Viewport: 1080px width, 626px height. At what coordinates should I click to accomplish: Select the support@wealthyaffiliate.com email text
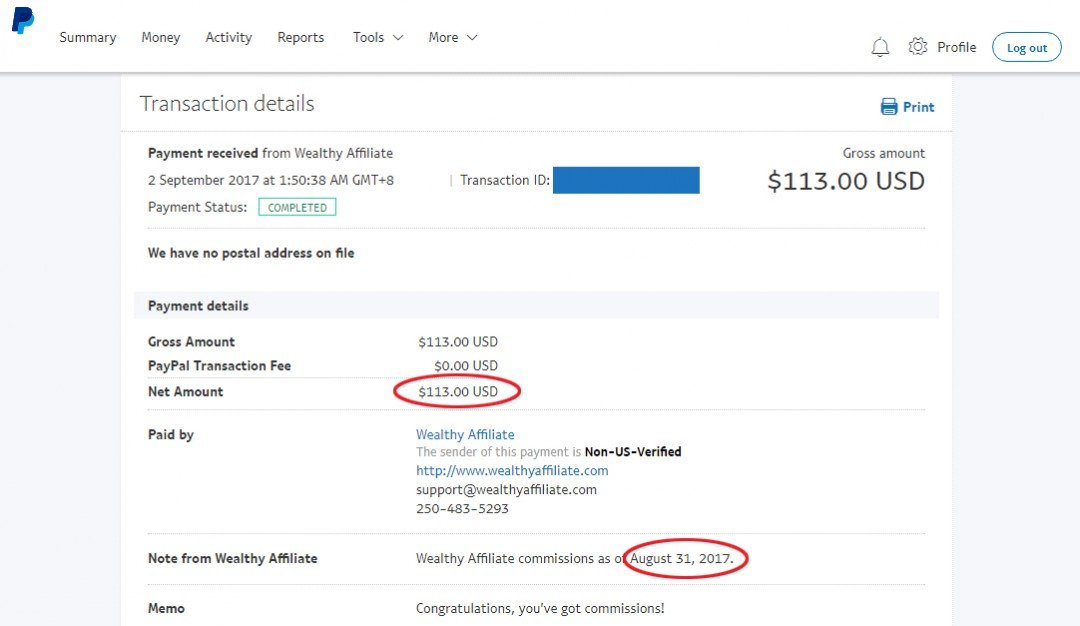[x=506, y=490]
